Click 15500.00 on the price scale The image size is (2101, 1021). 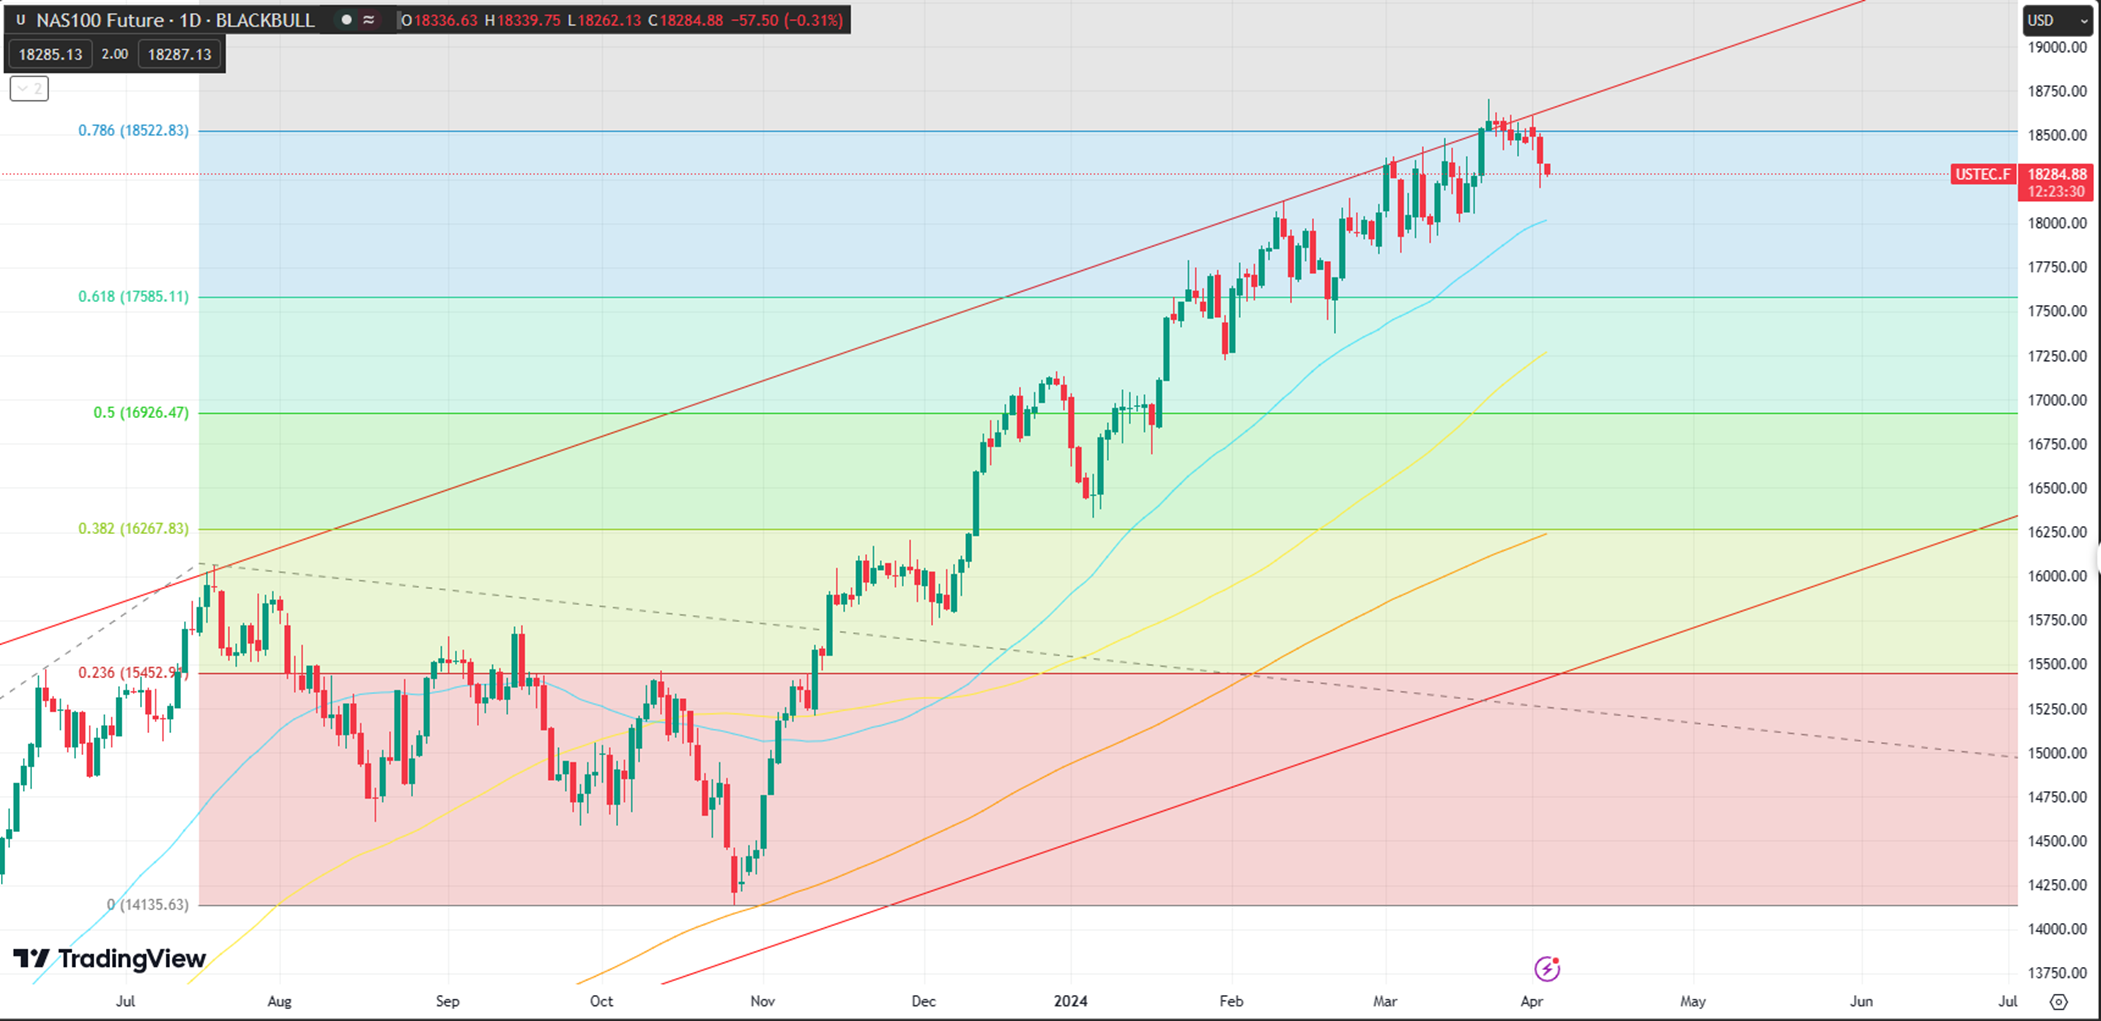pos(2057,664)
